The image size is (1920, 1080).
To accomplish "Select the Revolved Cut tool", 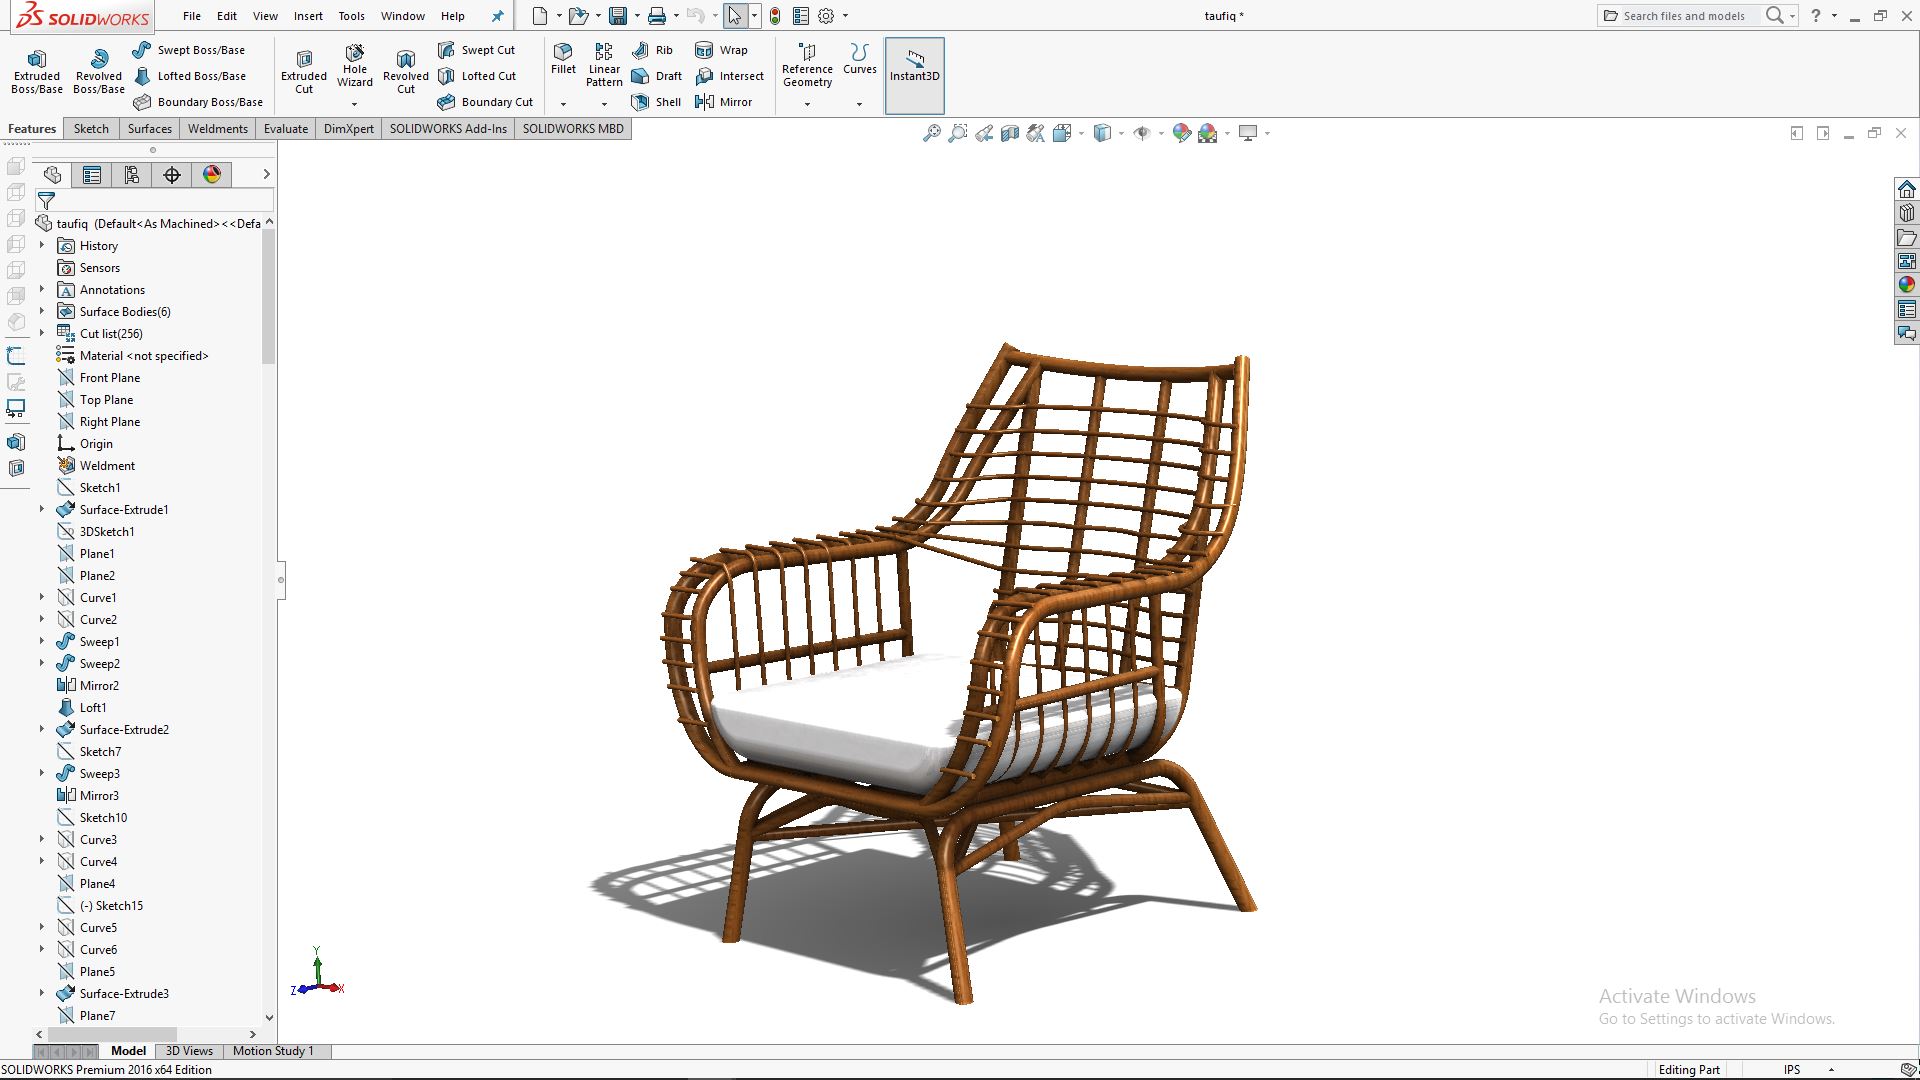I will coord(405,72).
